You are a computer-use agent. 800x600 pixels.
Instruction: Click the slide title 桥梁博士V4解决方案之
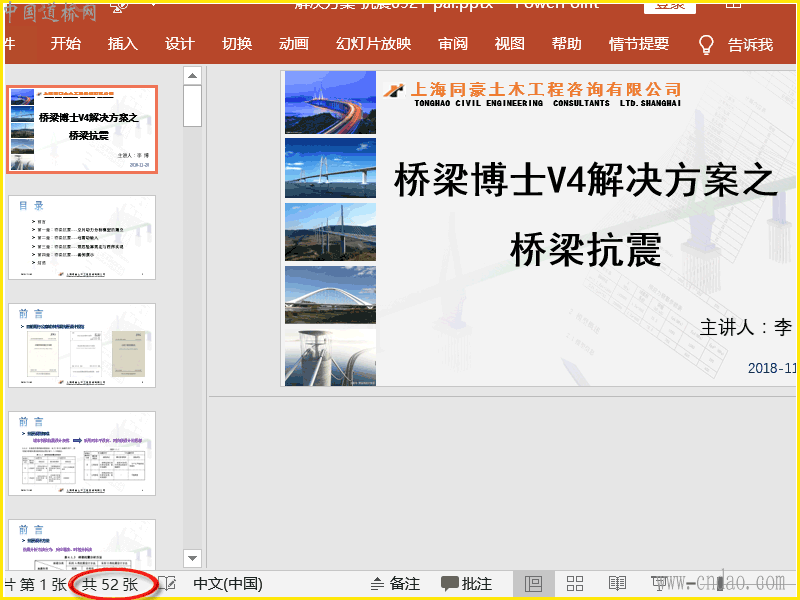[x=586, y=181]
